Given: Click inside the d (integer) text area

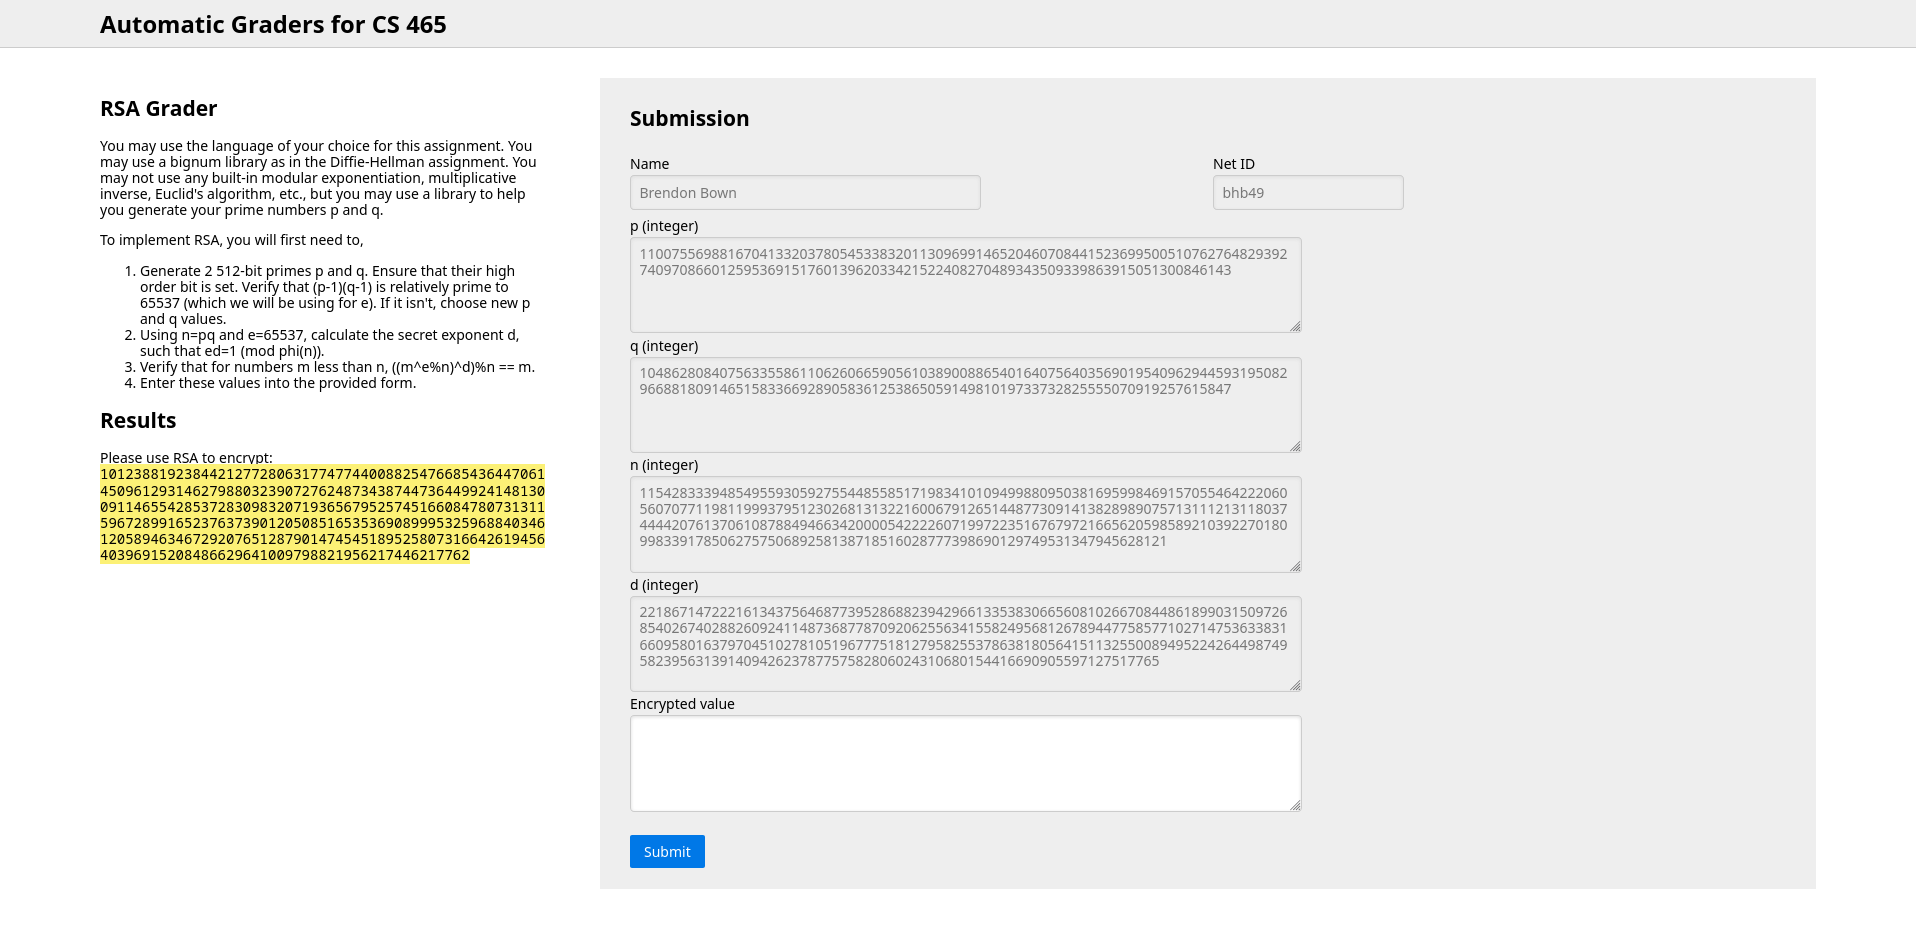Looking at the screenshot, I should point(965,644).
